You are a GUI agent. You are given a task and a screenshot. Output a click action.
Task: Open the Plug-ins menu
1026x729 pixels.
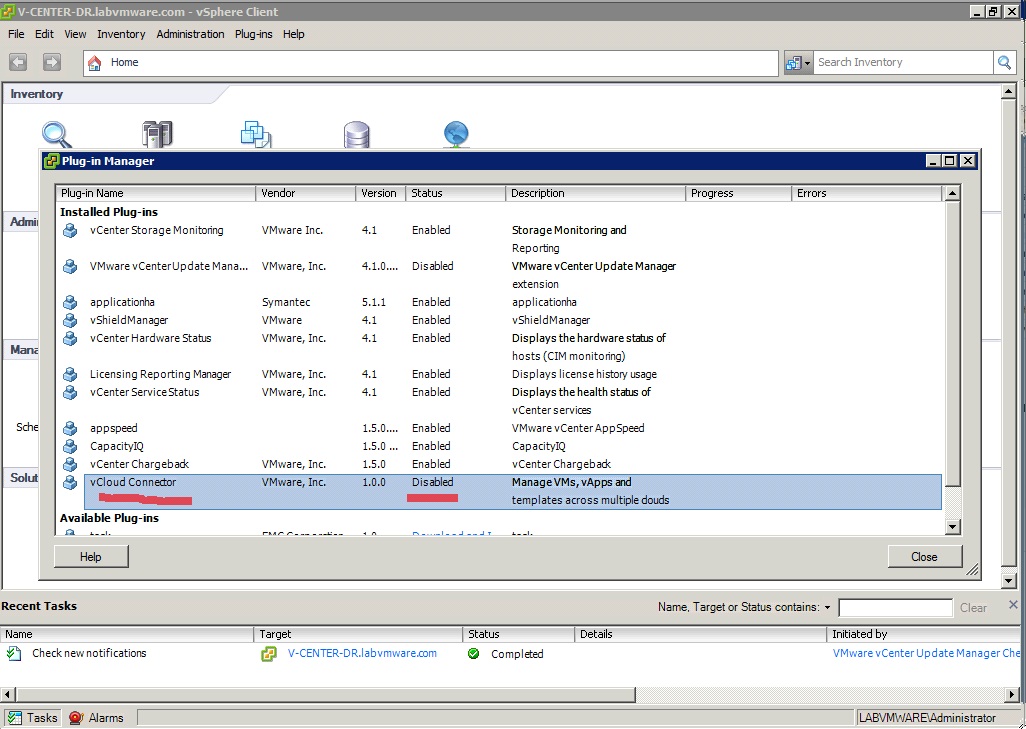pos(253,34)
